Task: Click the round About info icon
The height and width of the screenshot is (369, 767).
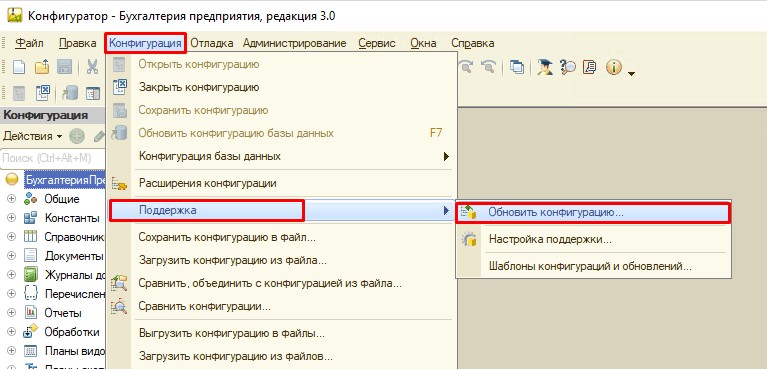Action: [x=613, y=67]
